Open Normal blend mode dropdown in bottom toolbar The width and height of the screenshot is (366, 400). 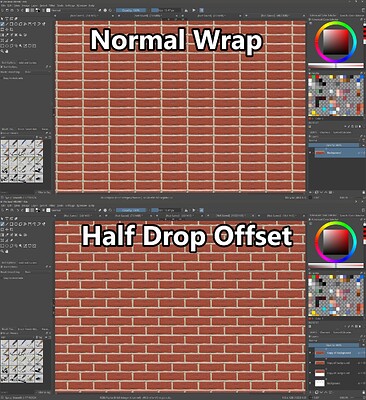74,210
